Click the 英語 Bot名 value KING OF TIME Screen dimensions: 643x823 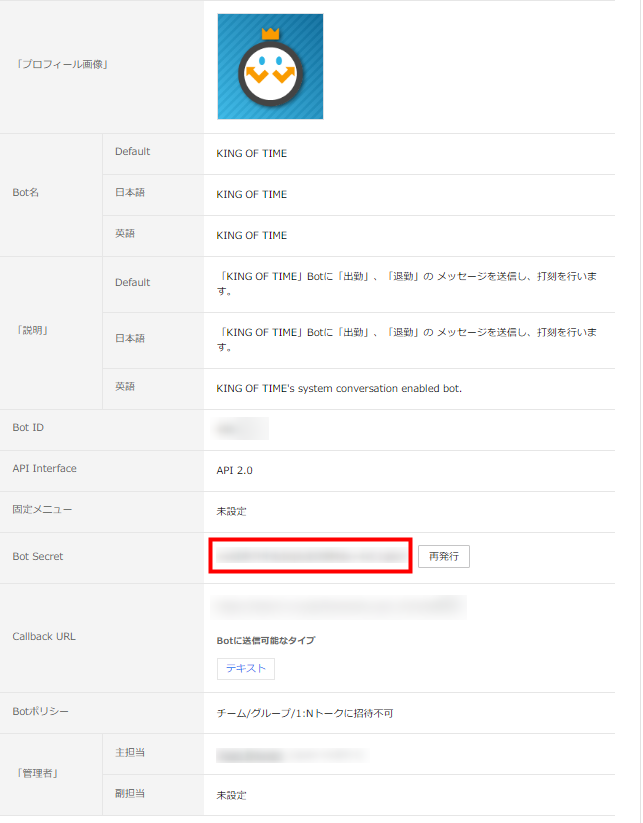point(252,236)
